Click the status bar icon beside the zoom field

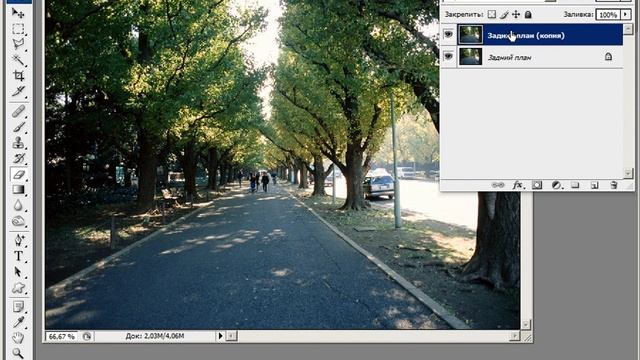click(87, 336)
